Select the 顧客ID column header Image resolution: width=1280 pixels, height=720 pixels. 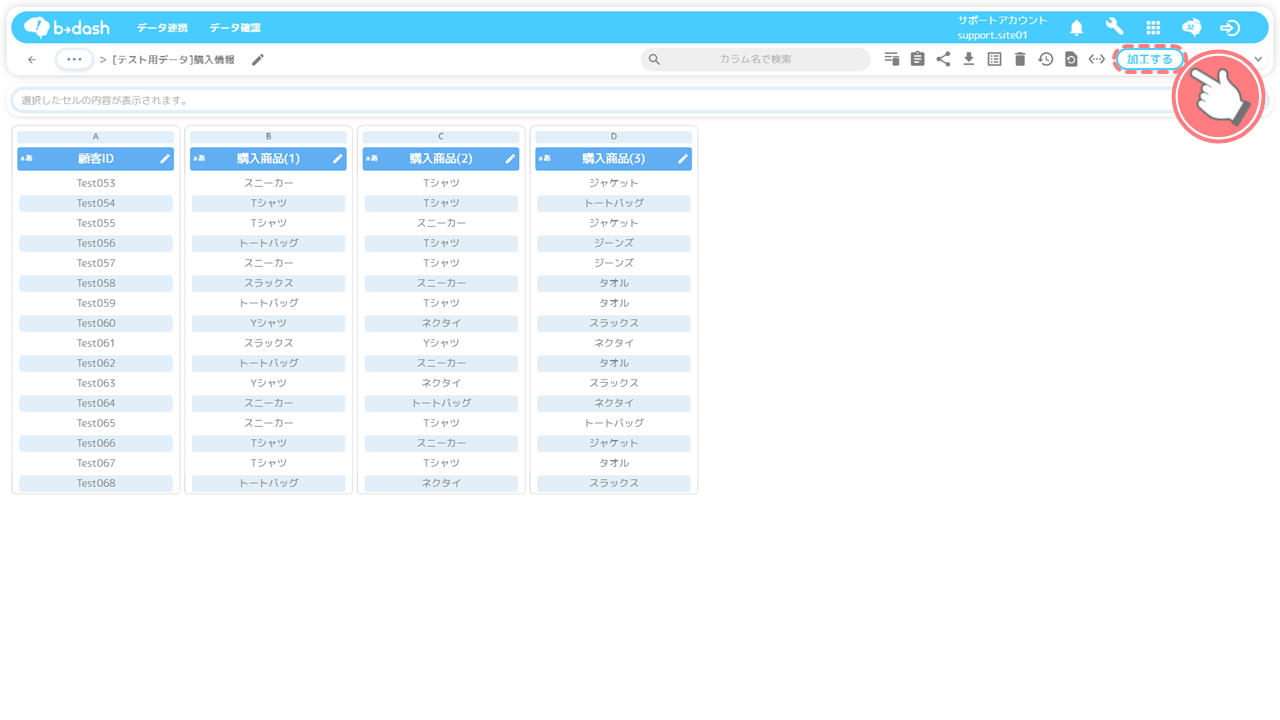click(96, 158)
